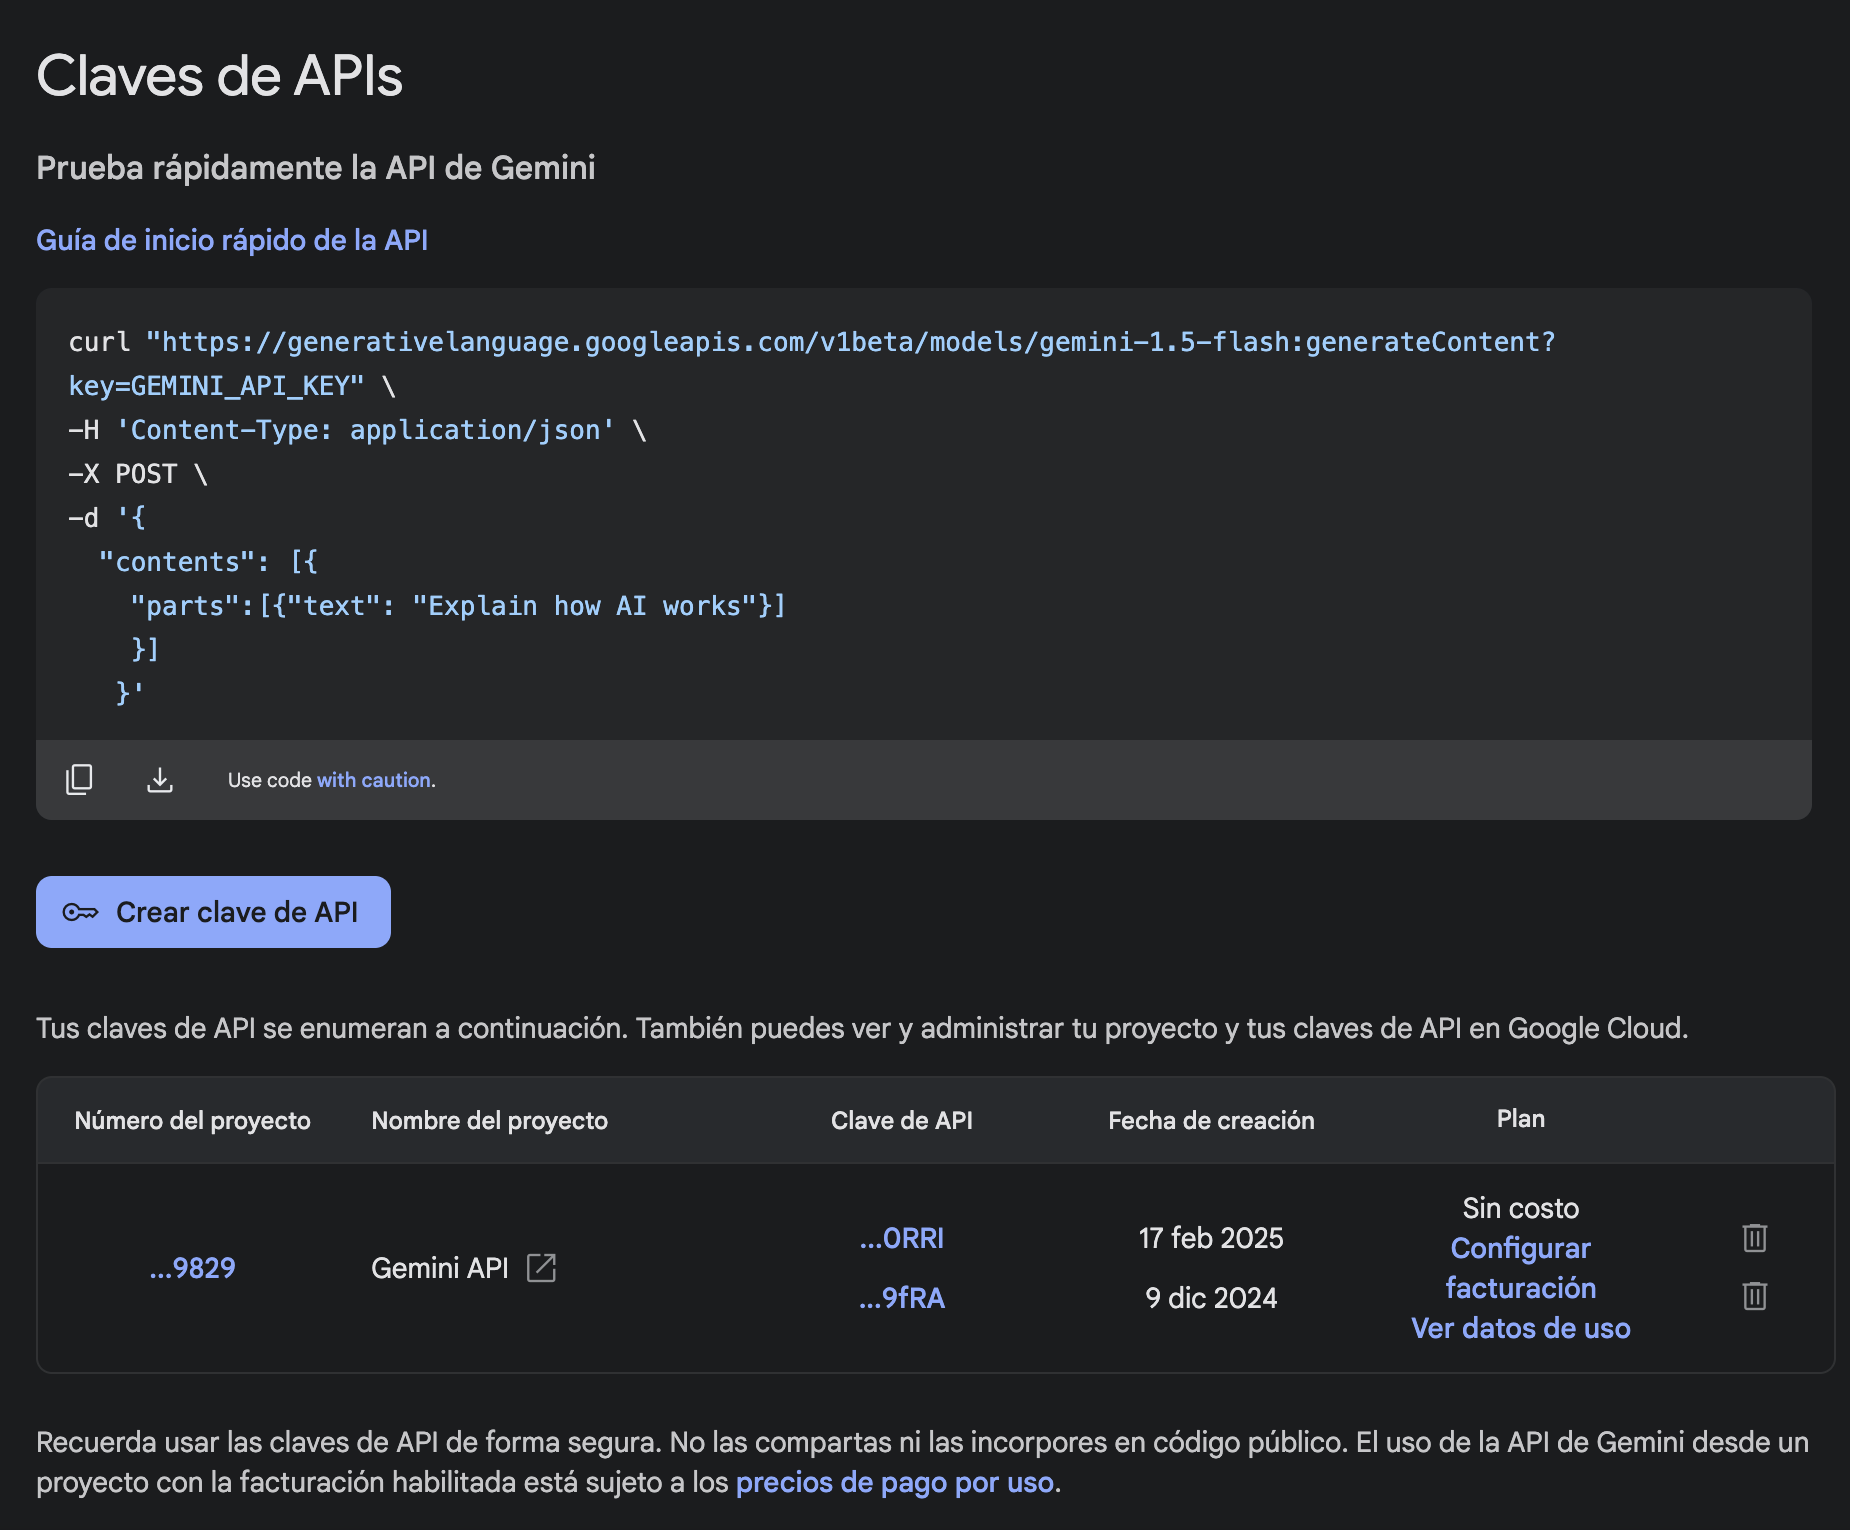
Task: Click the key=GEMINI_API_KEY line in code
Action: coord(232,386)
